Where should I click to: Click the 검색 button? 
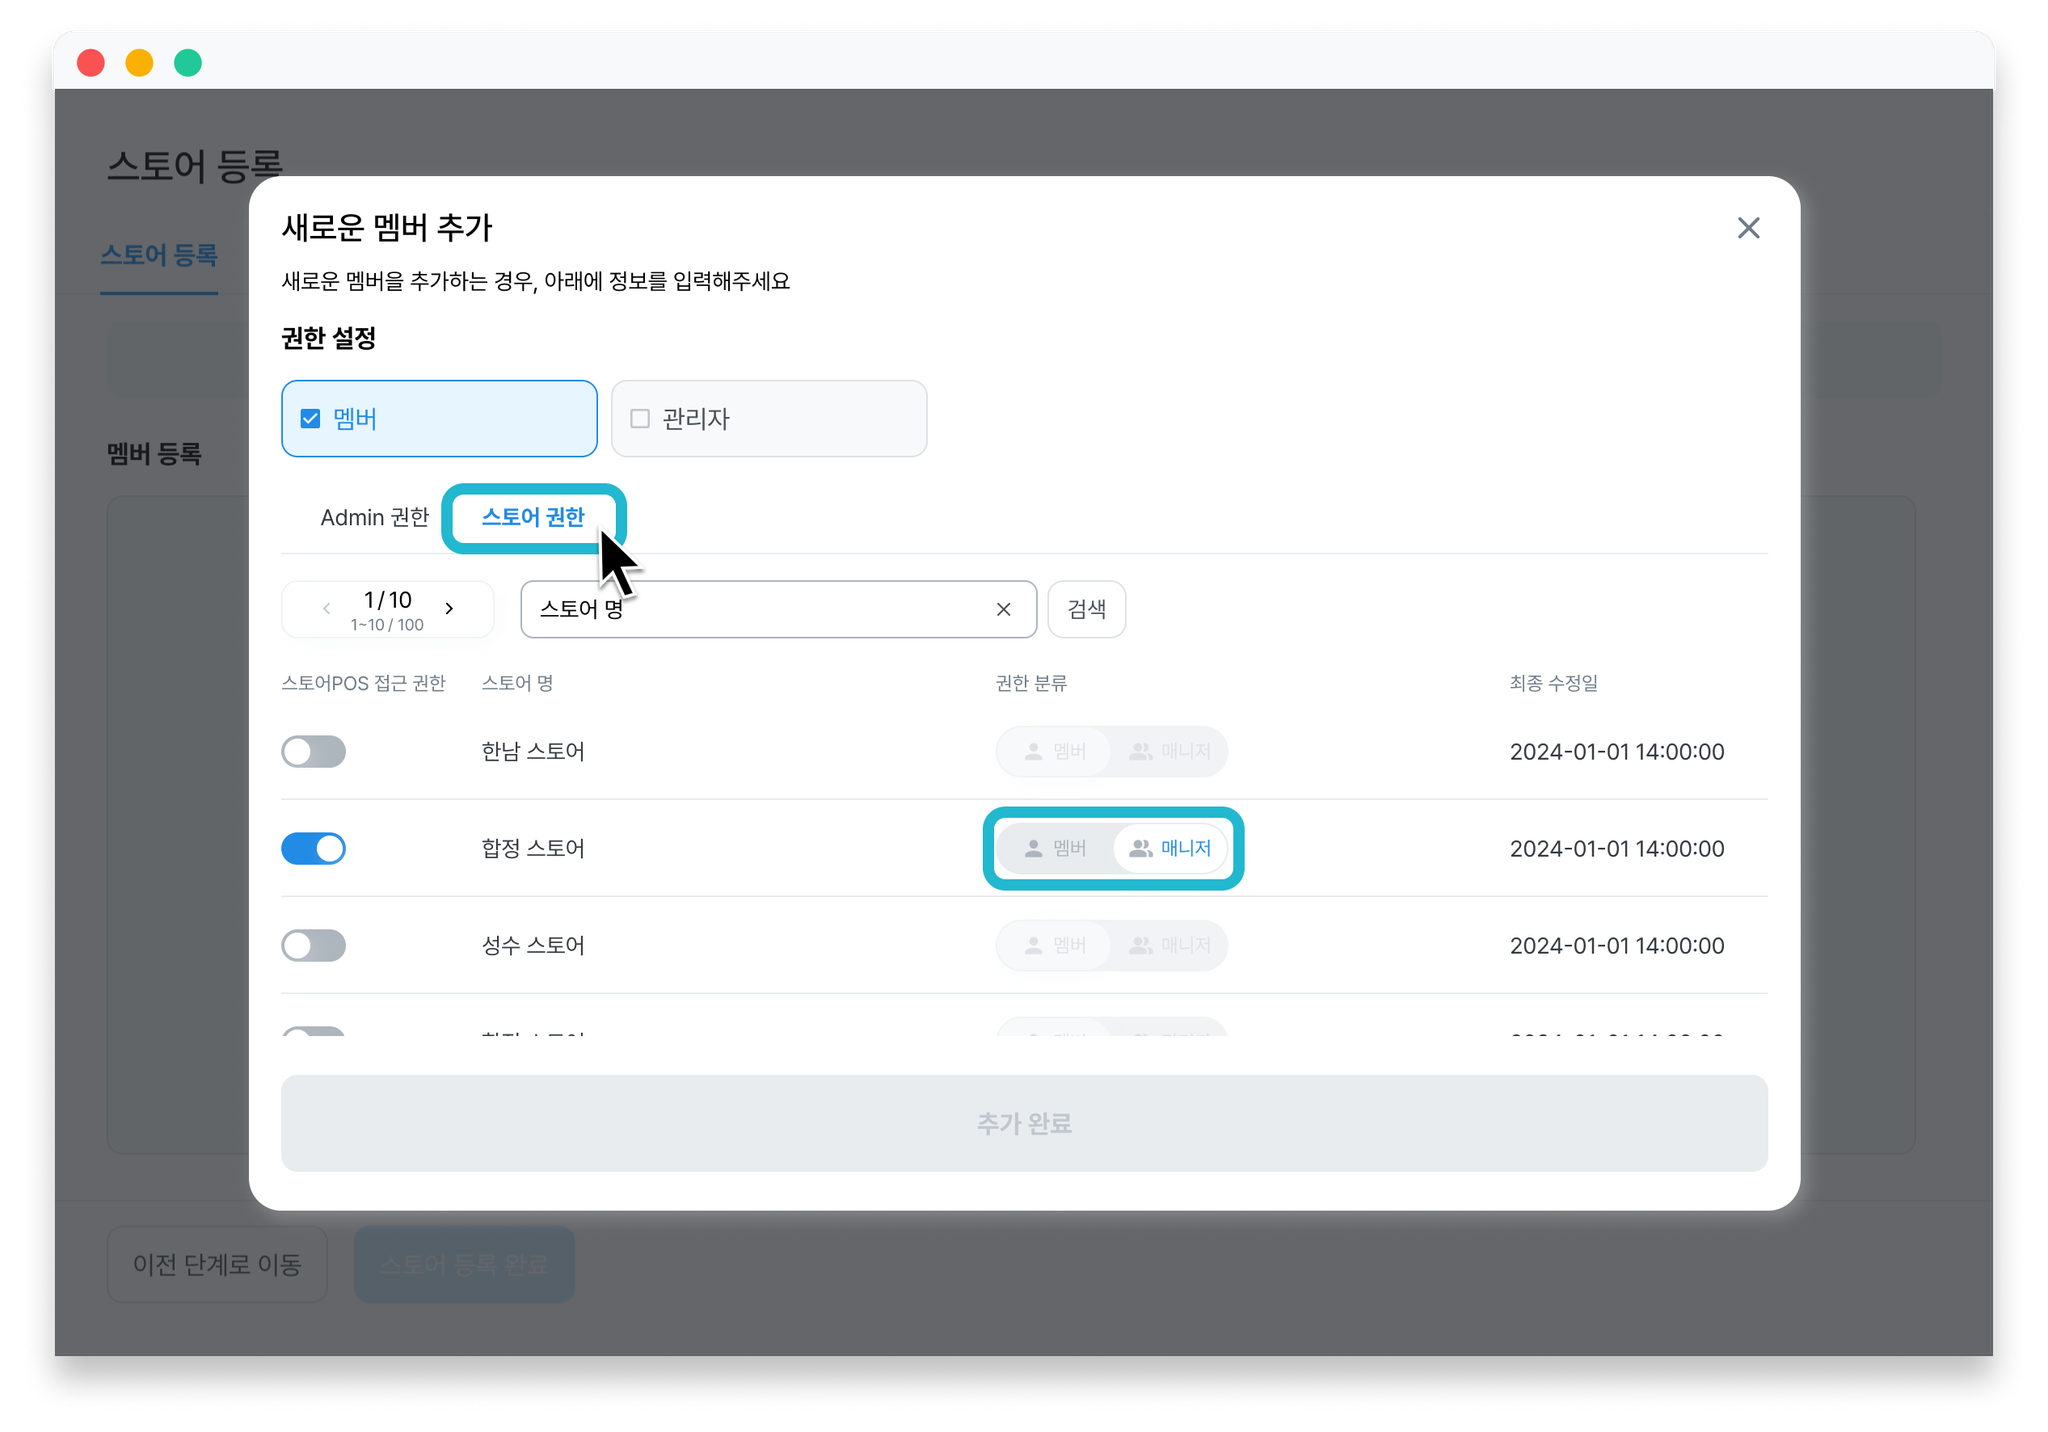coord(1086,609)
